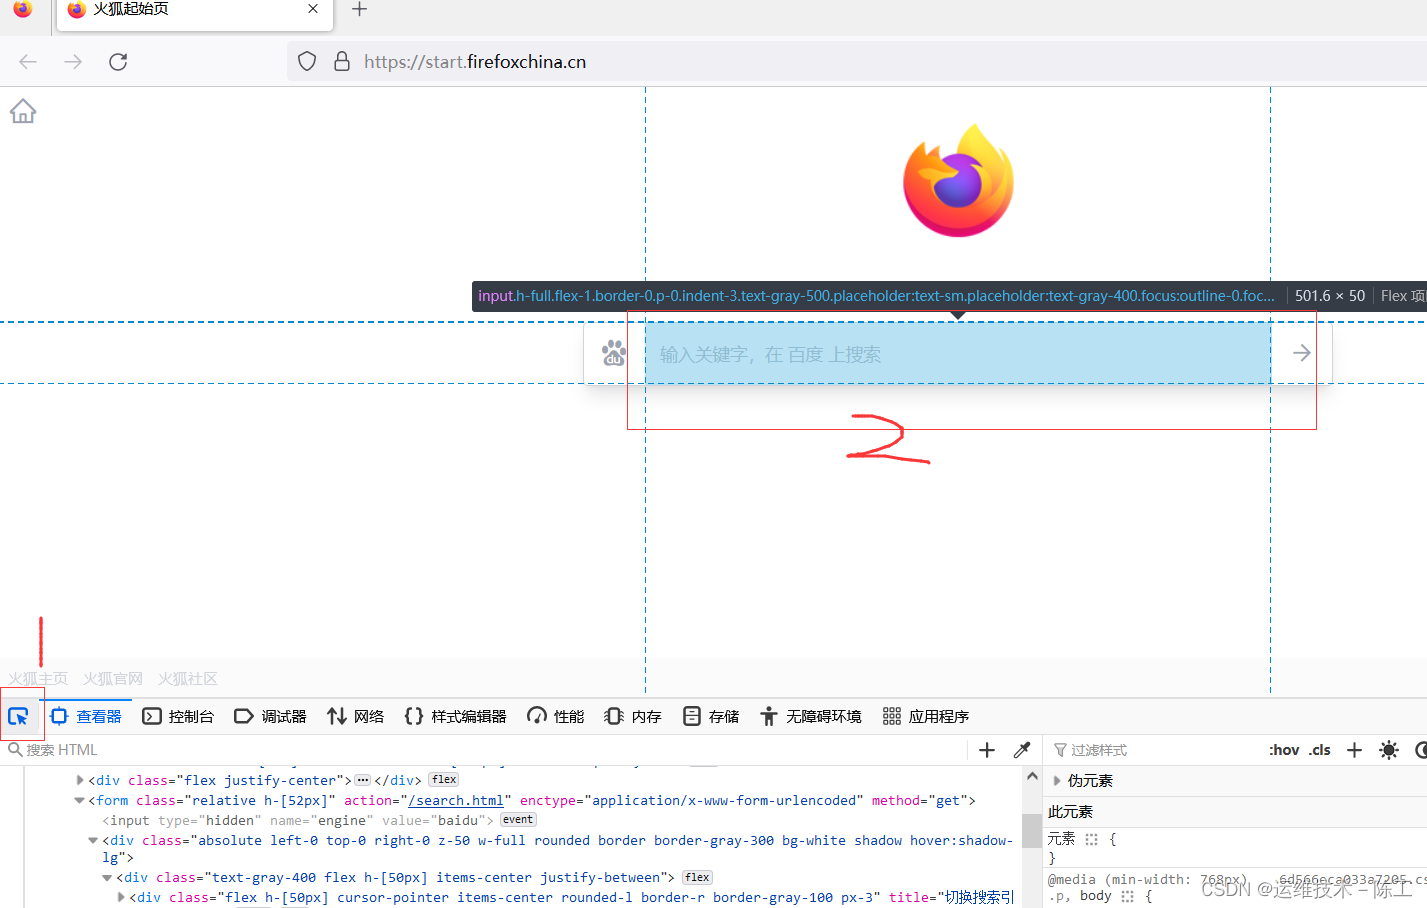
Task: Click grid highlighter icon next to body
Action: pyautogui.click(x=1128, y=896)
